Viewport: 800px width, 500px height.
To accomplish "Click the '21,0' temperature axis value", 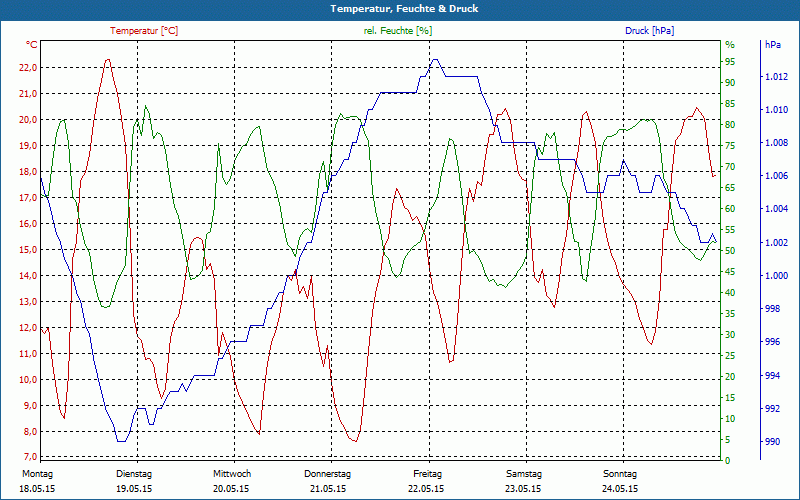I will pos(28,94).
